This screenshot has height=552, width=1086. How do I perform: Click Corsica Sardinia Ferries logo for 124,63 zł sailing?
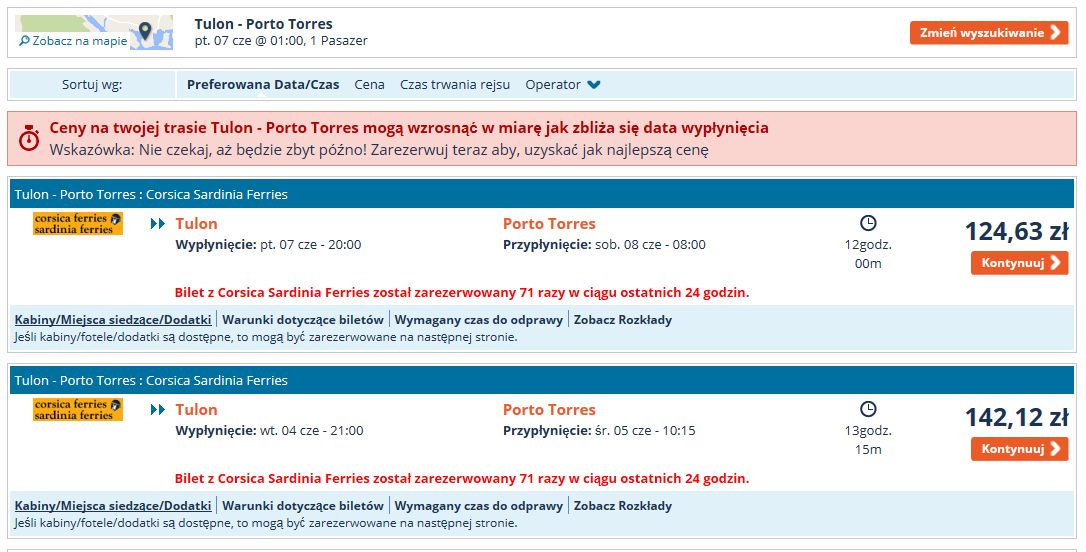(78, 224)
